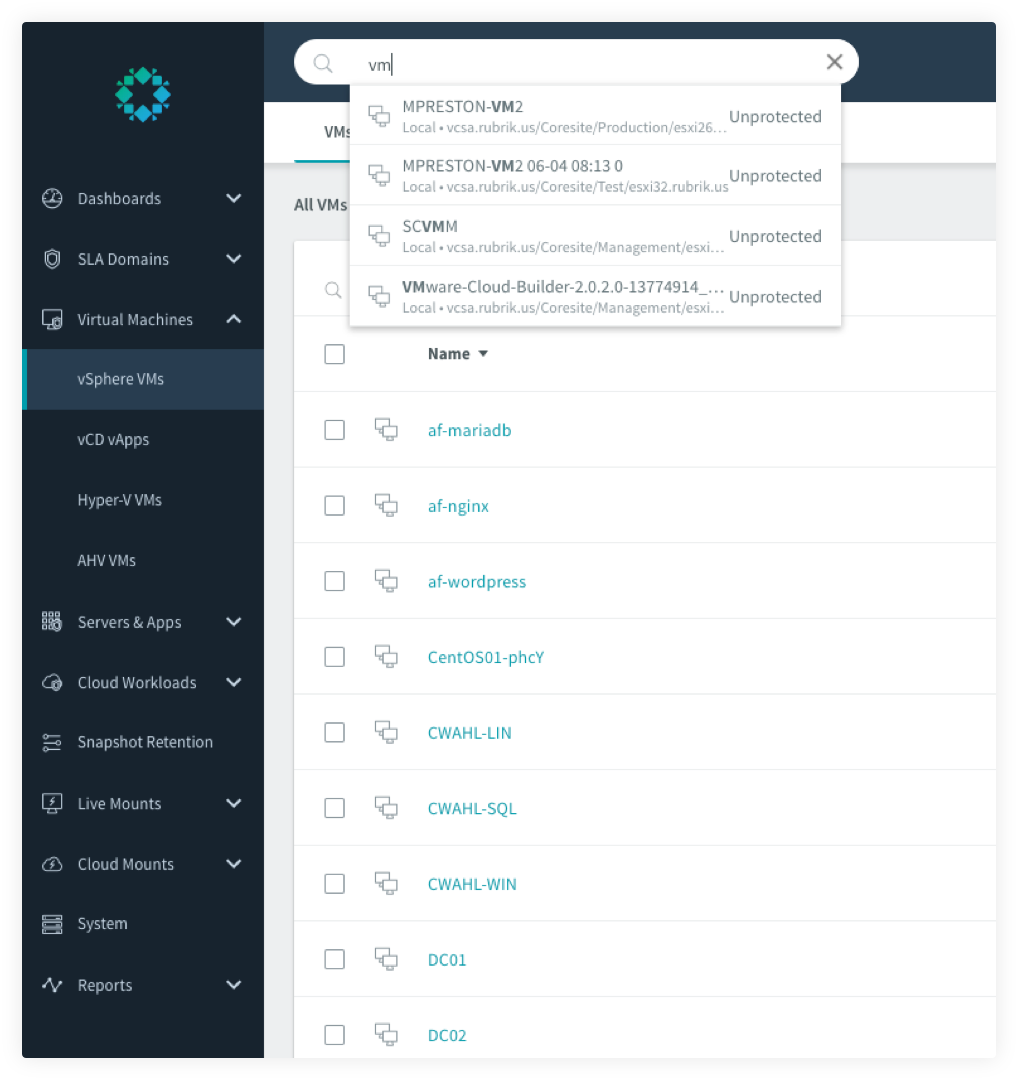This screenshot has height=1080, width=1018.
Task: Expand the SLA Domains chevron
Action: (234, 259)
